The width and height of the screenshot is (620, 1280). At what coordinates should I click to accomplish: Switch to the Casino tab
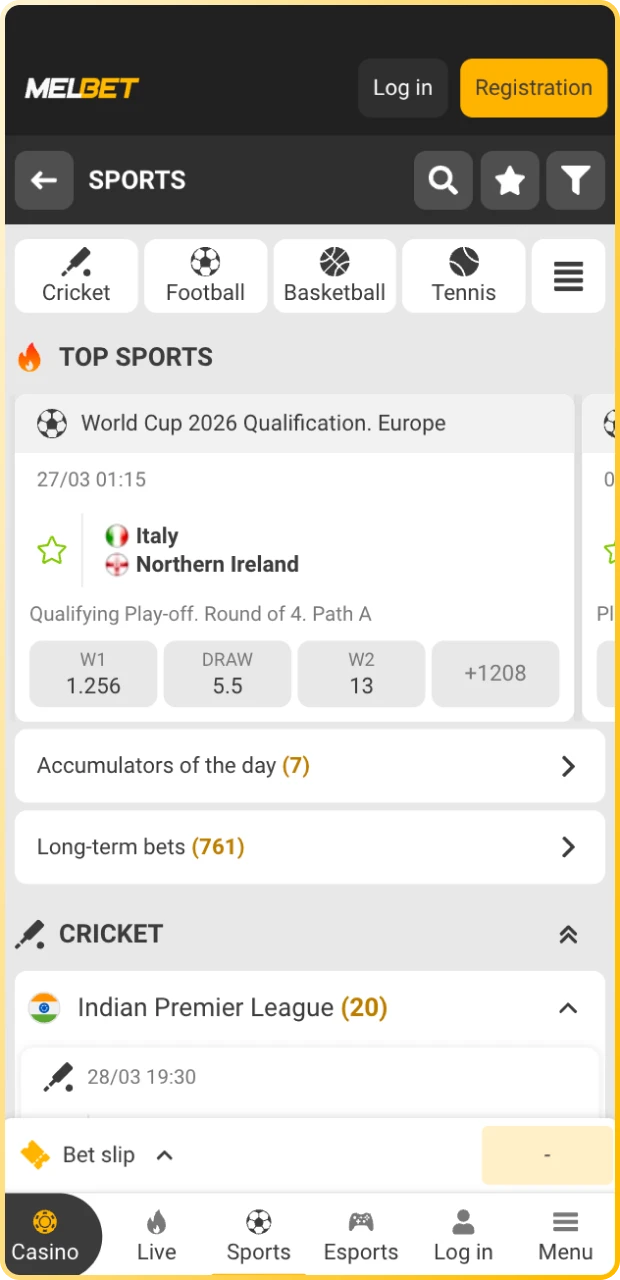pos(46,1233)
